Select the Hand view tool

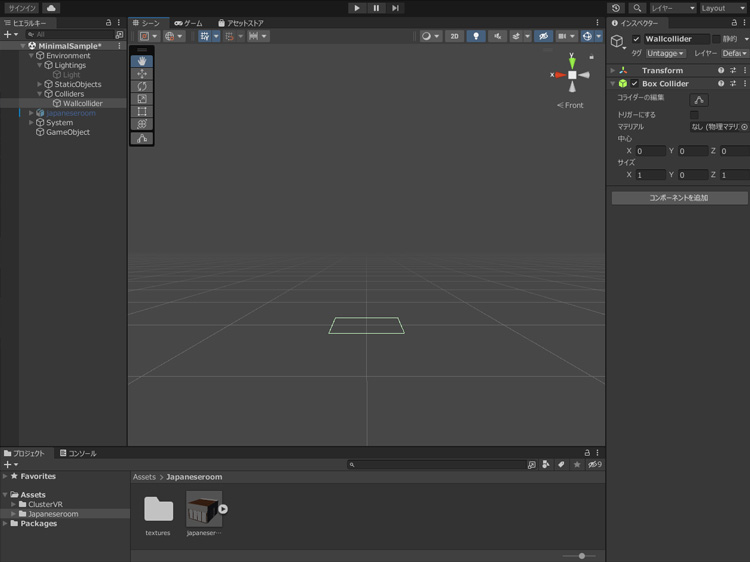pos(142,61)
